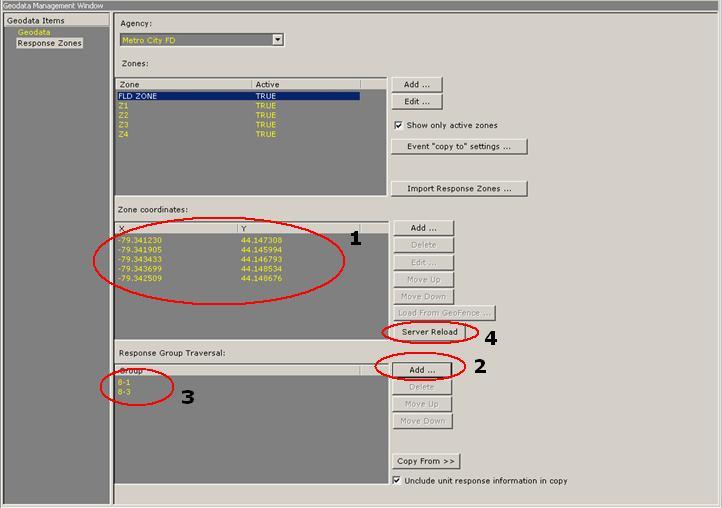Screen dimensions: 722x508
Task: Toggle Unclude unit response information in copy checkbox
Action: click(x=398, y=481)
